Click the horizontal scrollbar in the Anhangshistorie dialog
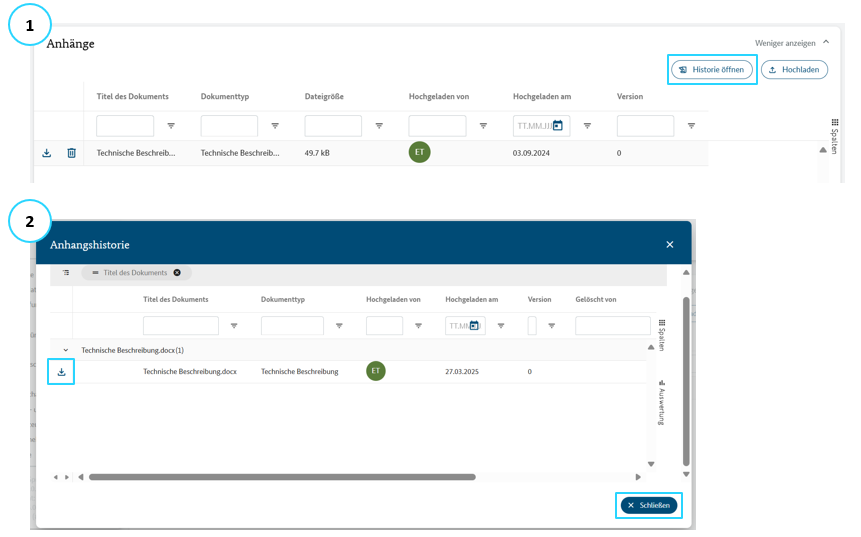This screenshot has width=861, height=537. click(x=281, y=477)
